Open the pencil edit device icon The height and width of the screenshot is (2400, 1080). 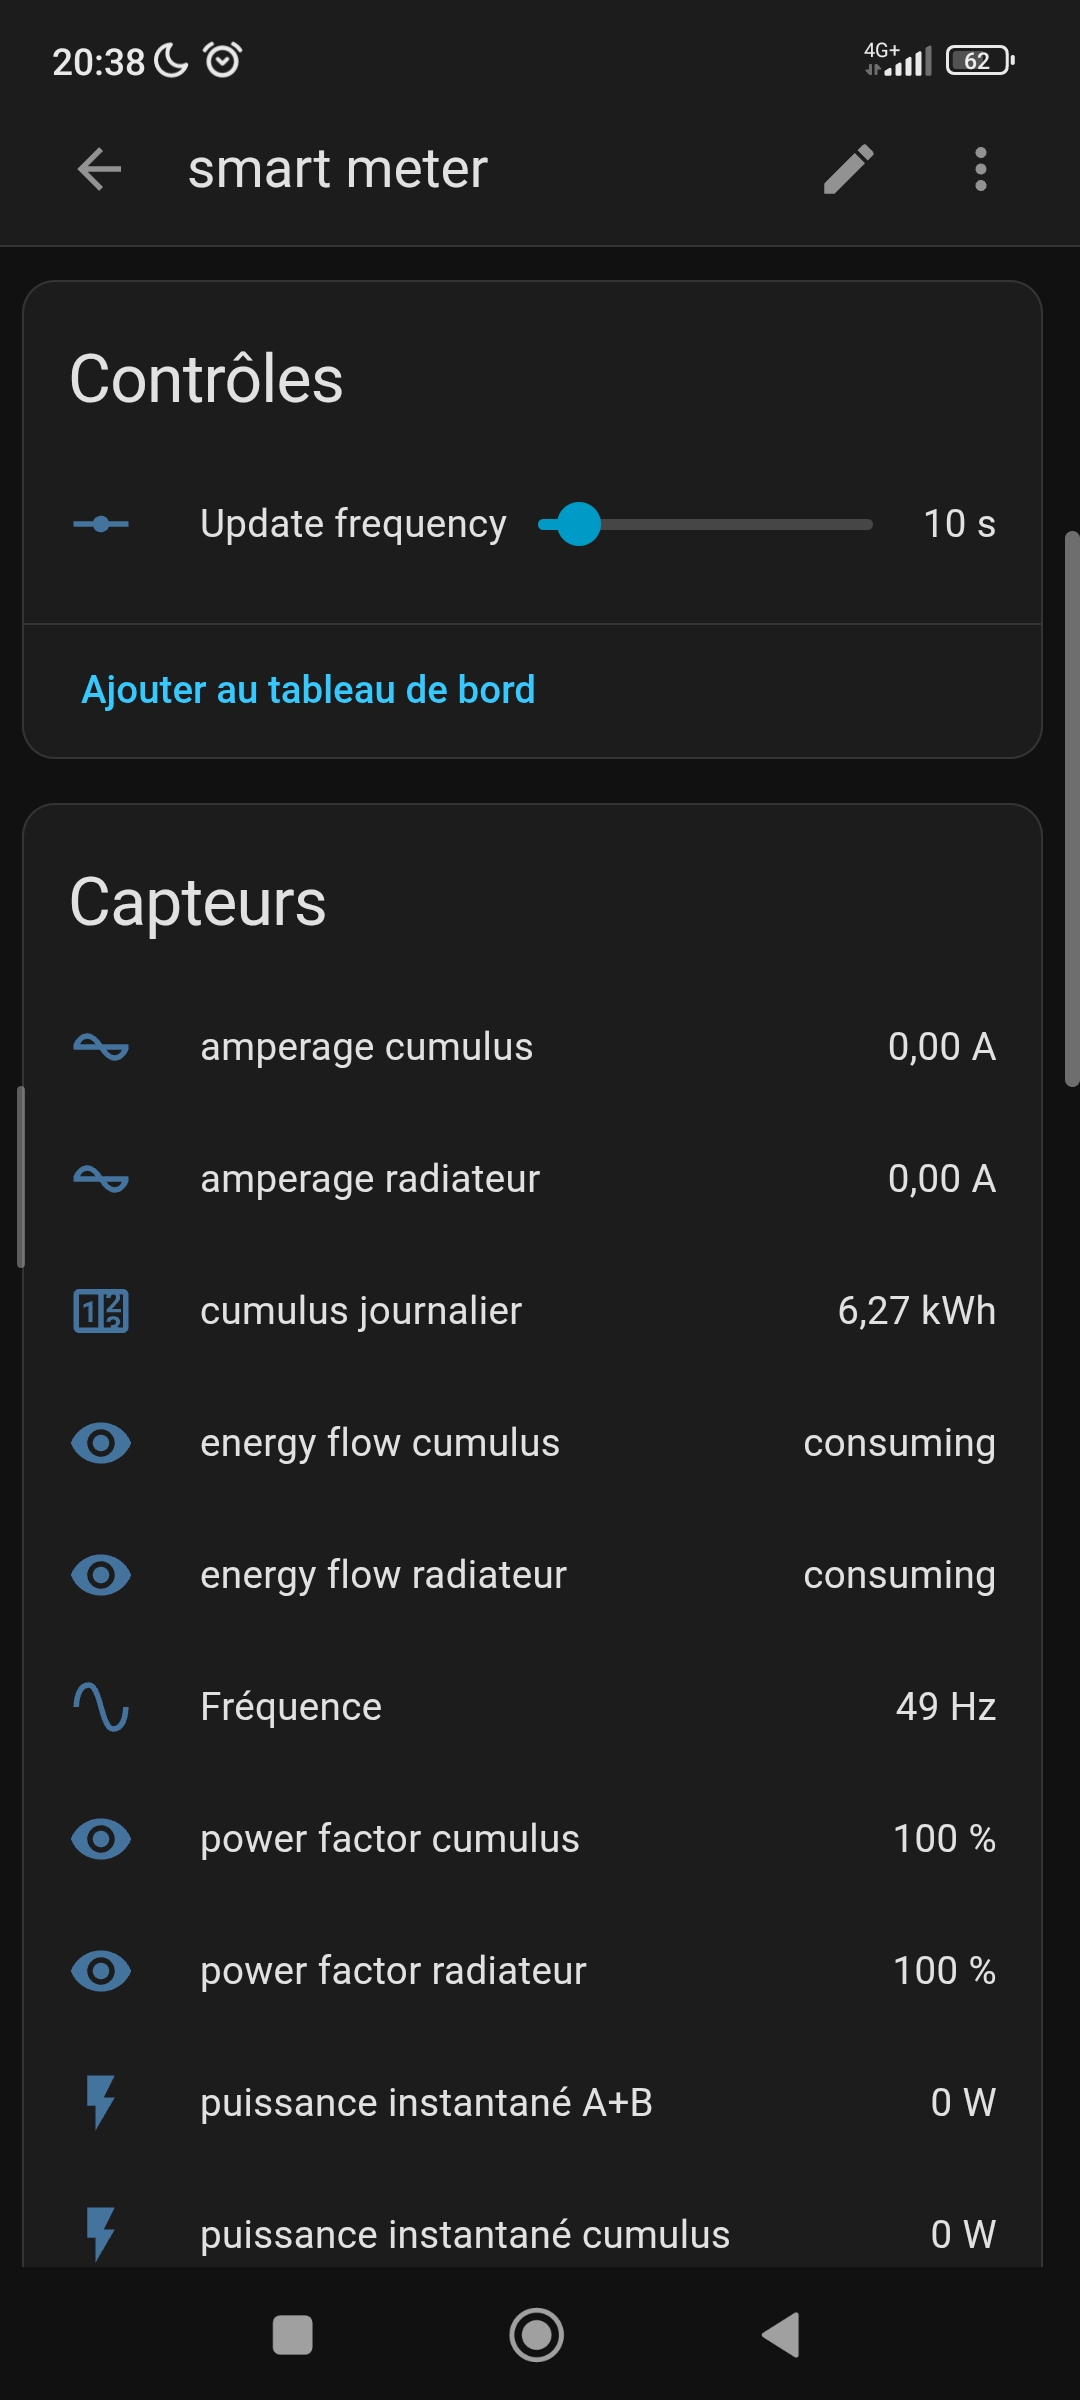[849, 169]
